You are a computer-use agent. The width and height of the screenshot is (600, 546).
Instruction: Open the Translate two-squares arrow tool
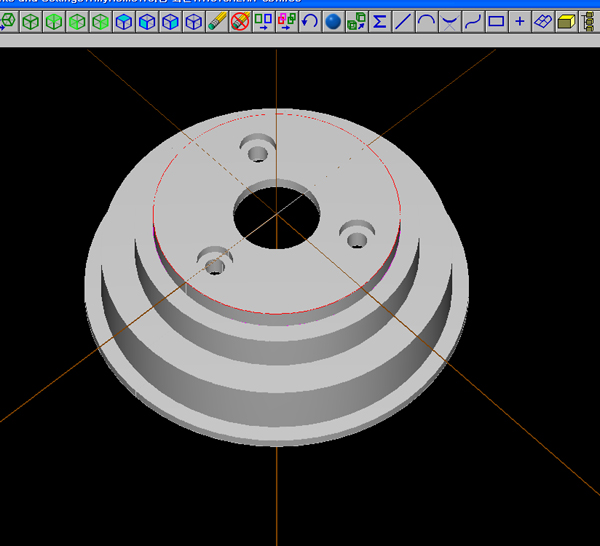pos(264,21)
